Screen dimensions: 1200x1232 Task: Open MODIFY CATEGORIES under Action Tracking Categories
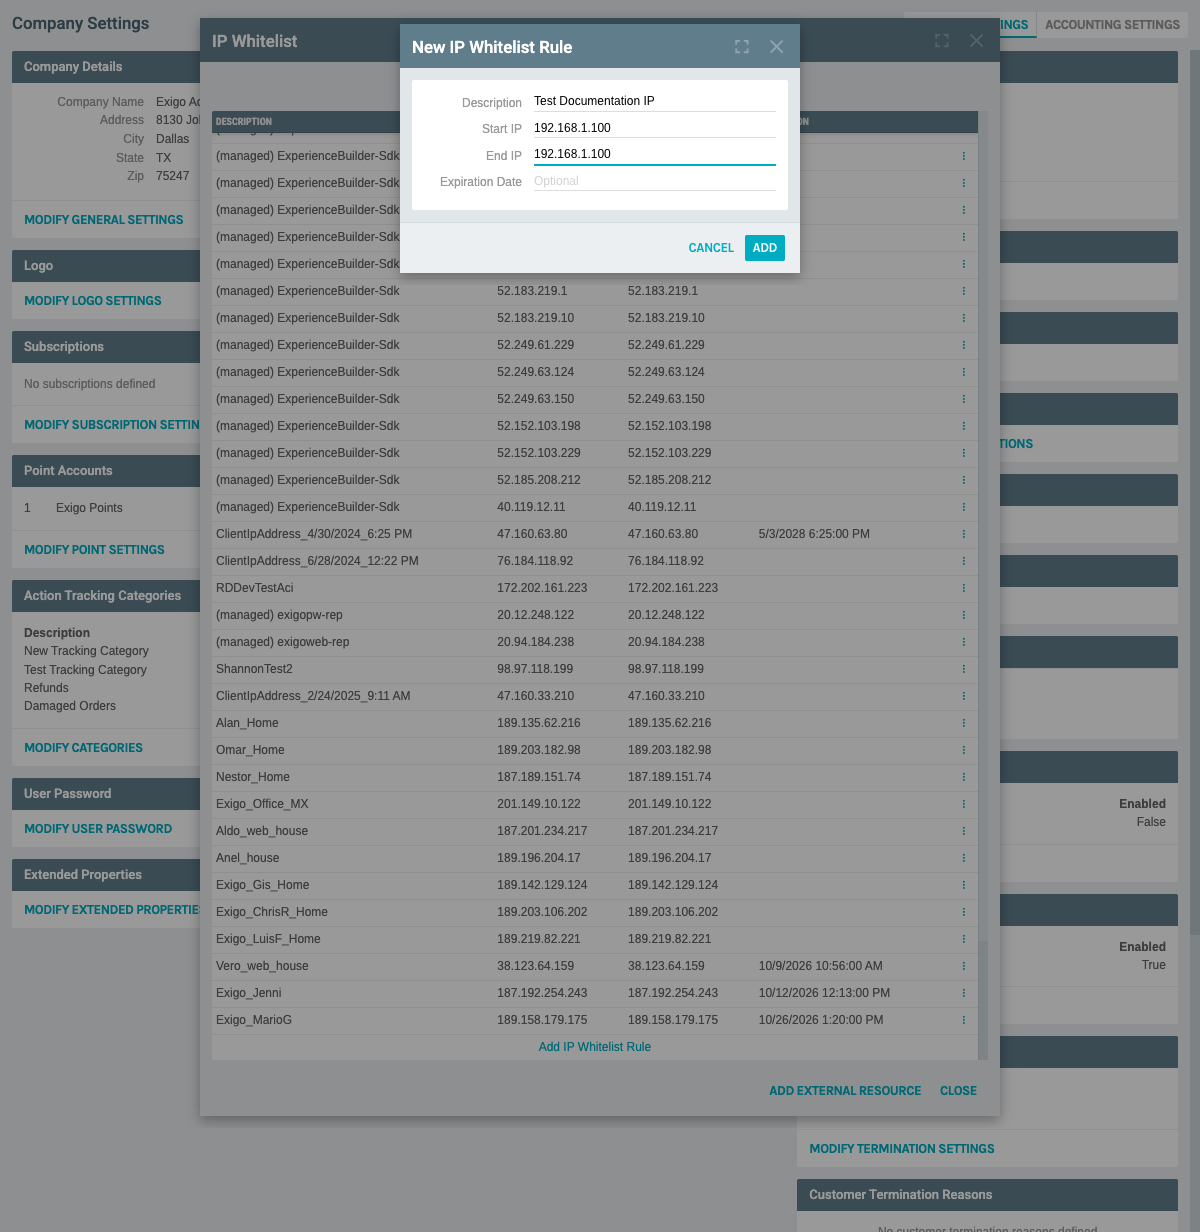83,747
